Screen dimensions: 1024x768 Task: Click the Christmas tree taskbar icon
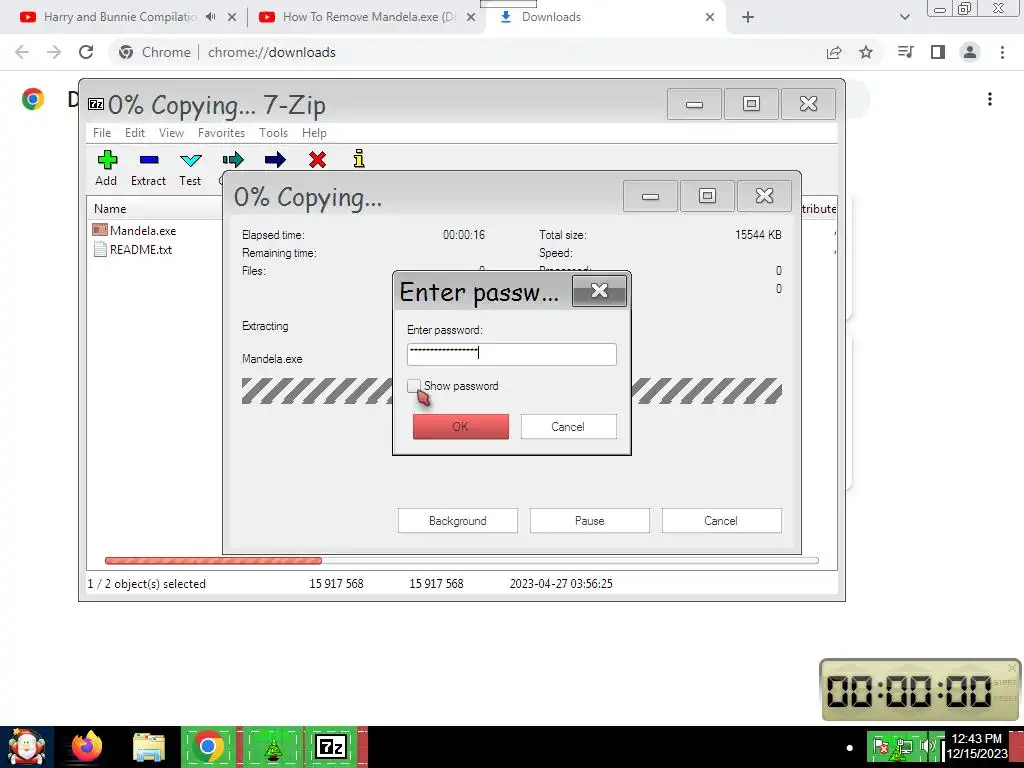pos(272,747)
